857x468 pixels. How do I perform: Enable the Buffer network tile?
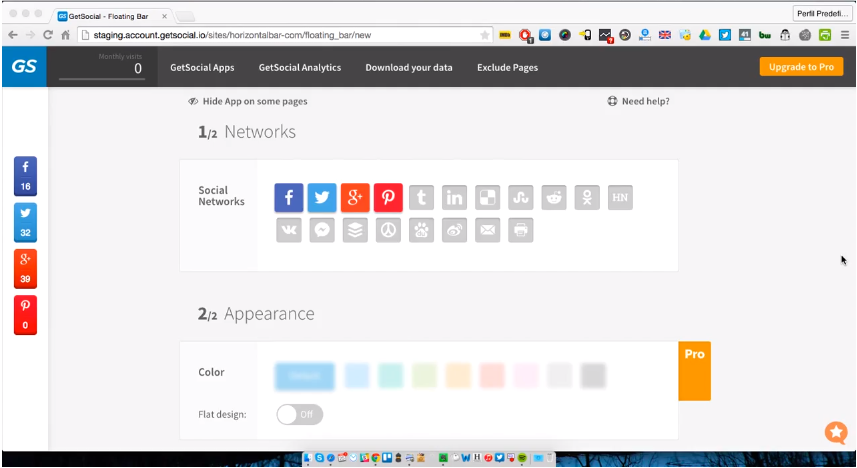click(355, 230)
